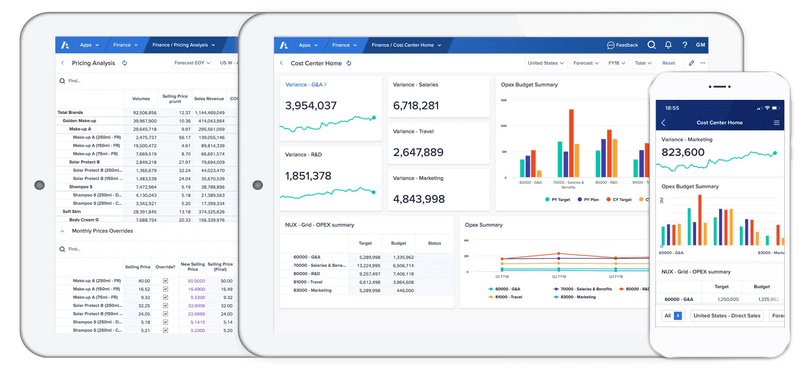Viewport: 806px width, 379px height.
Task: Open the Feedback speech bubble icon
Action: coord(611,45)
